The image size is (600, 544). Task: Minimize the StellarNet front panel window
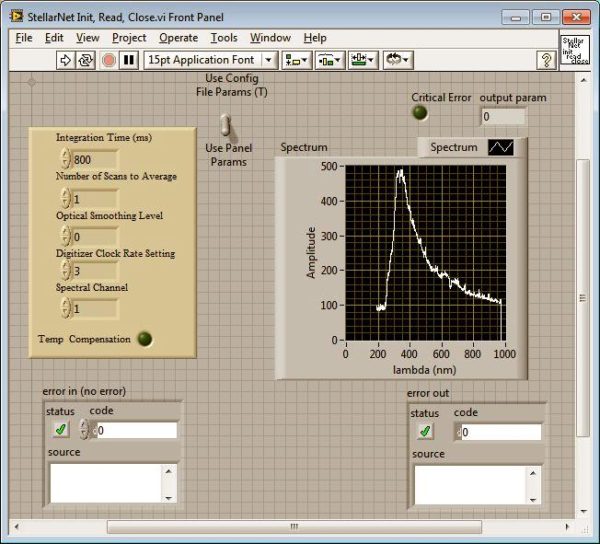[x=516, y=17]
